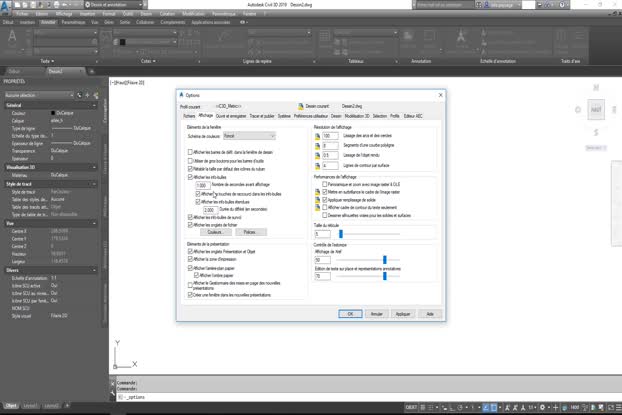Click drawing icon beside Lissage des arcs field
622x415 pixels.
317,136
